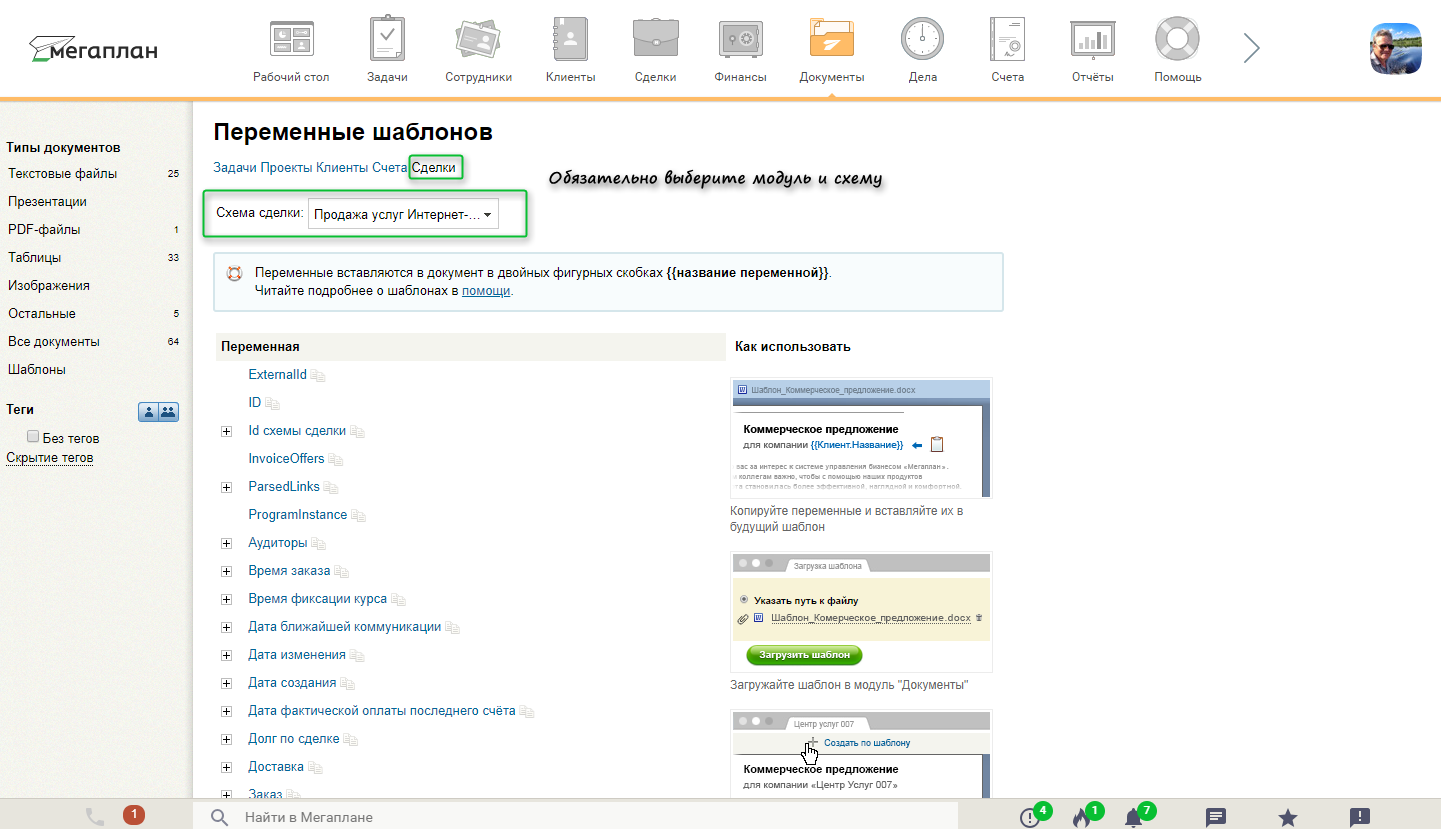Open favorites star icon
The width and height of the screenshot is (1441, 829).
click(x=1288, y=817)
